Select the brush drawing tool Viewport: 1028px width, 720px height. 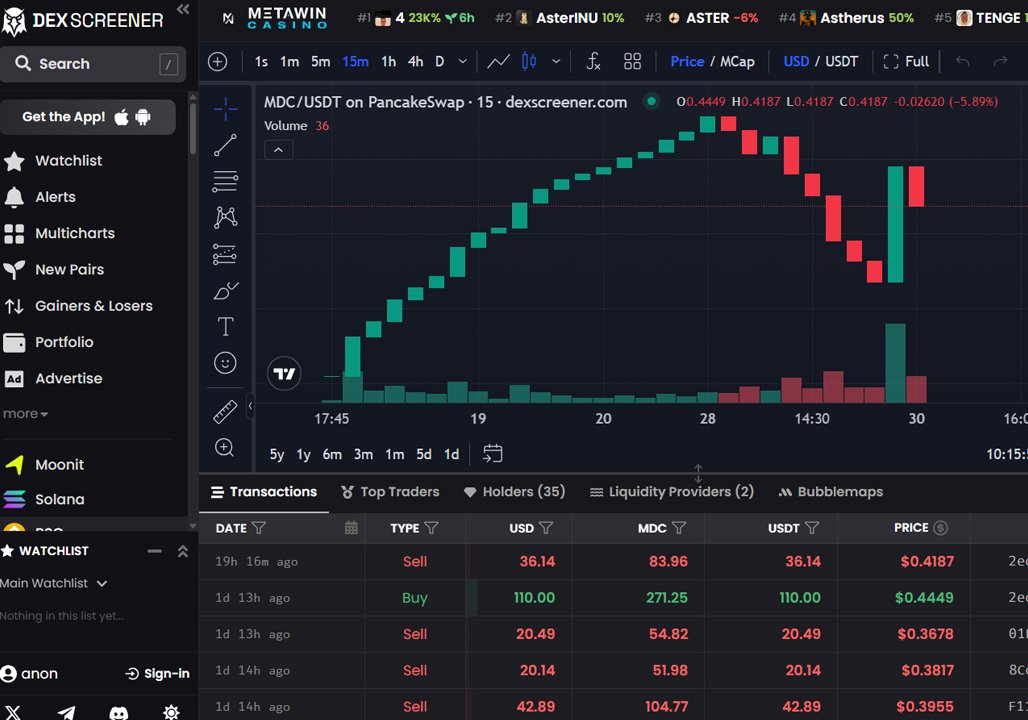225,290
